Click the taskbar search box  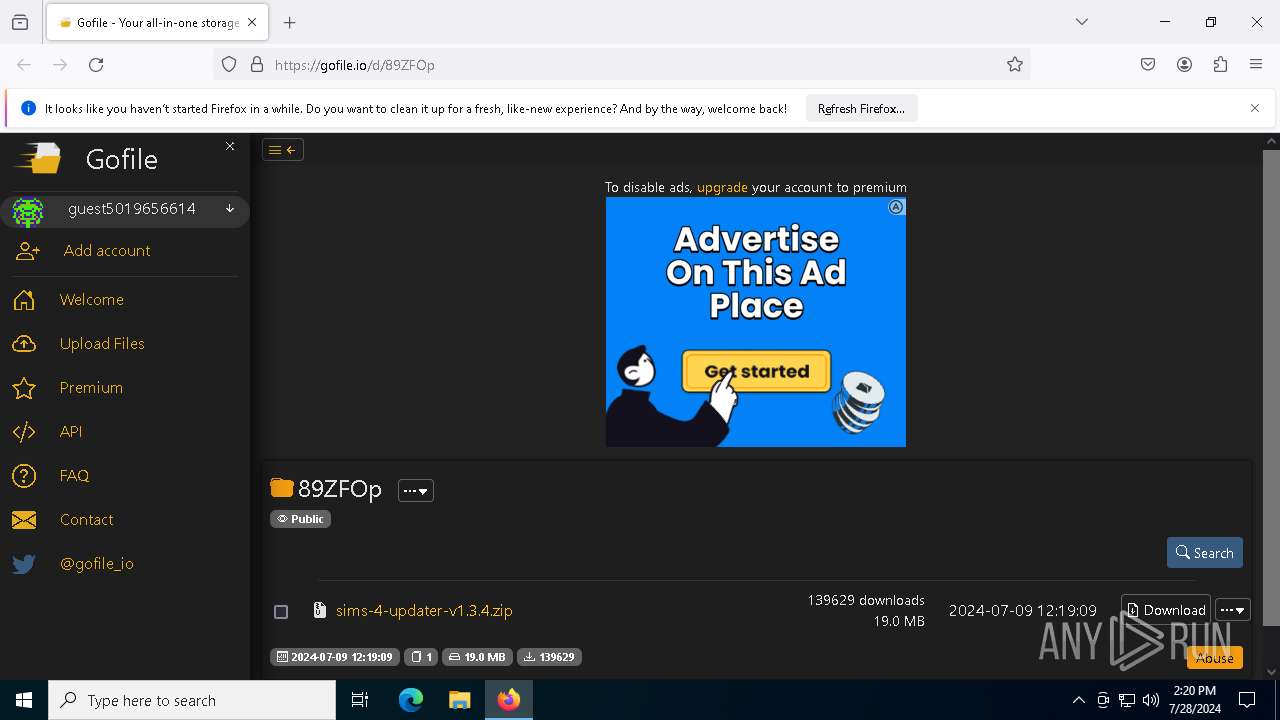point(192,700)
